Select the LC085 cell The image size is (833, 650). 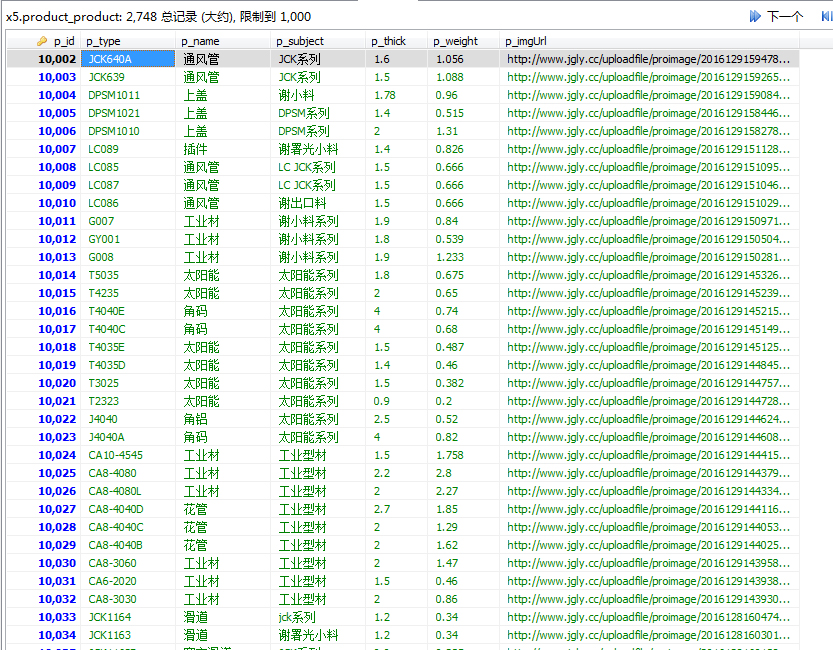(128, 167)
